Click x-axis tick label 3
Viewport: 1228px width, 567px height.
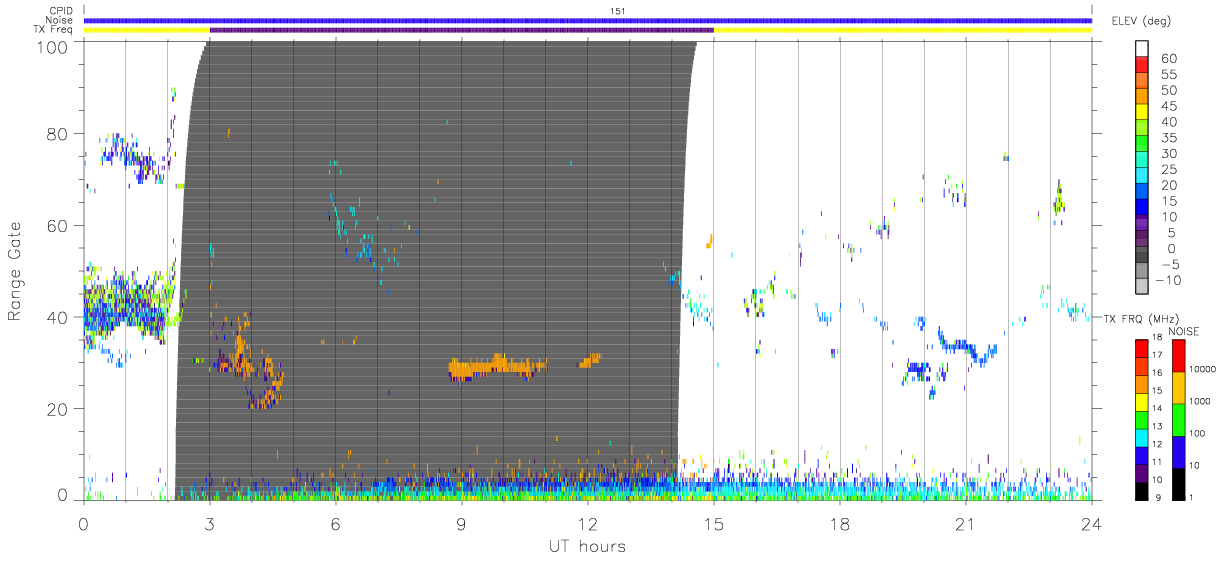210,523
